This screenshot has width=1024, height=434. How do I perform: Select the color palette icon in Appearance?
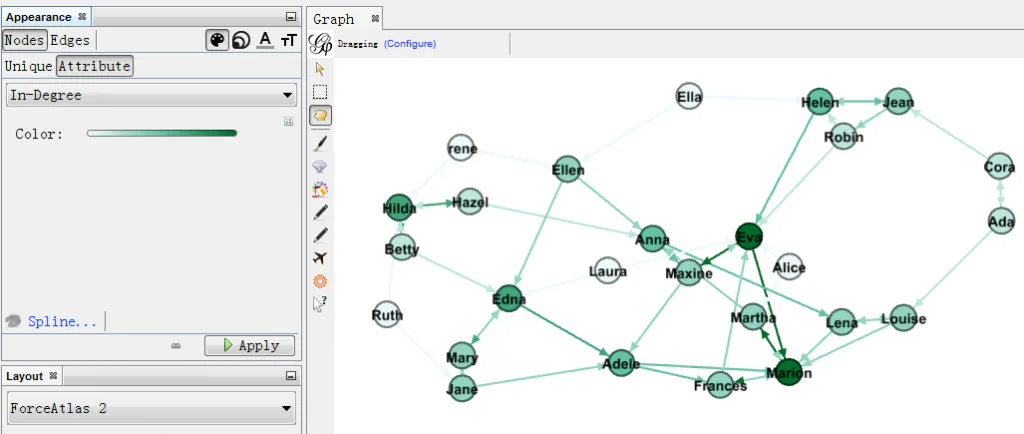217,40
